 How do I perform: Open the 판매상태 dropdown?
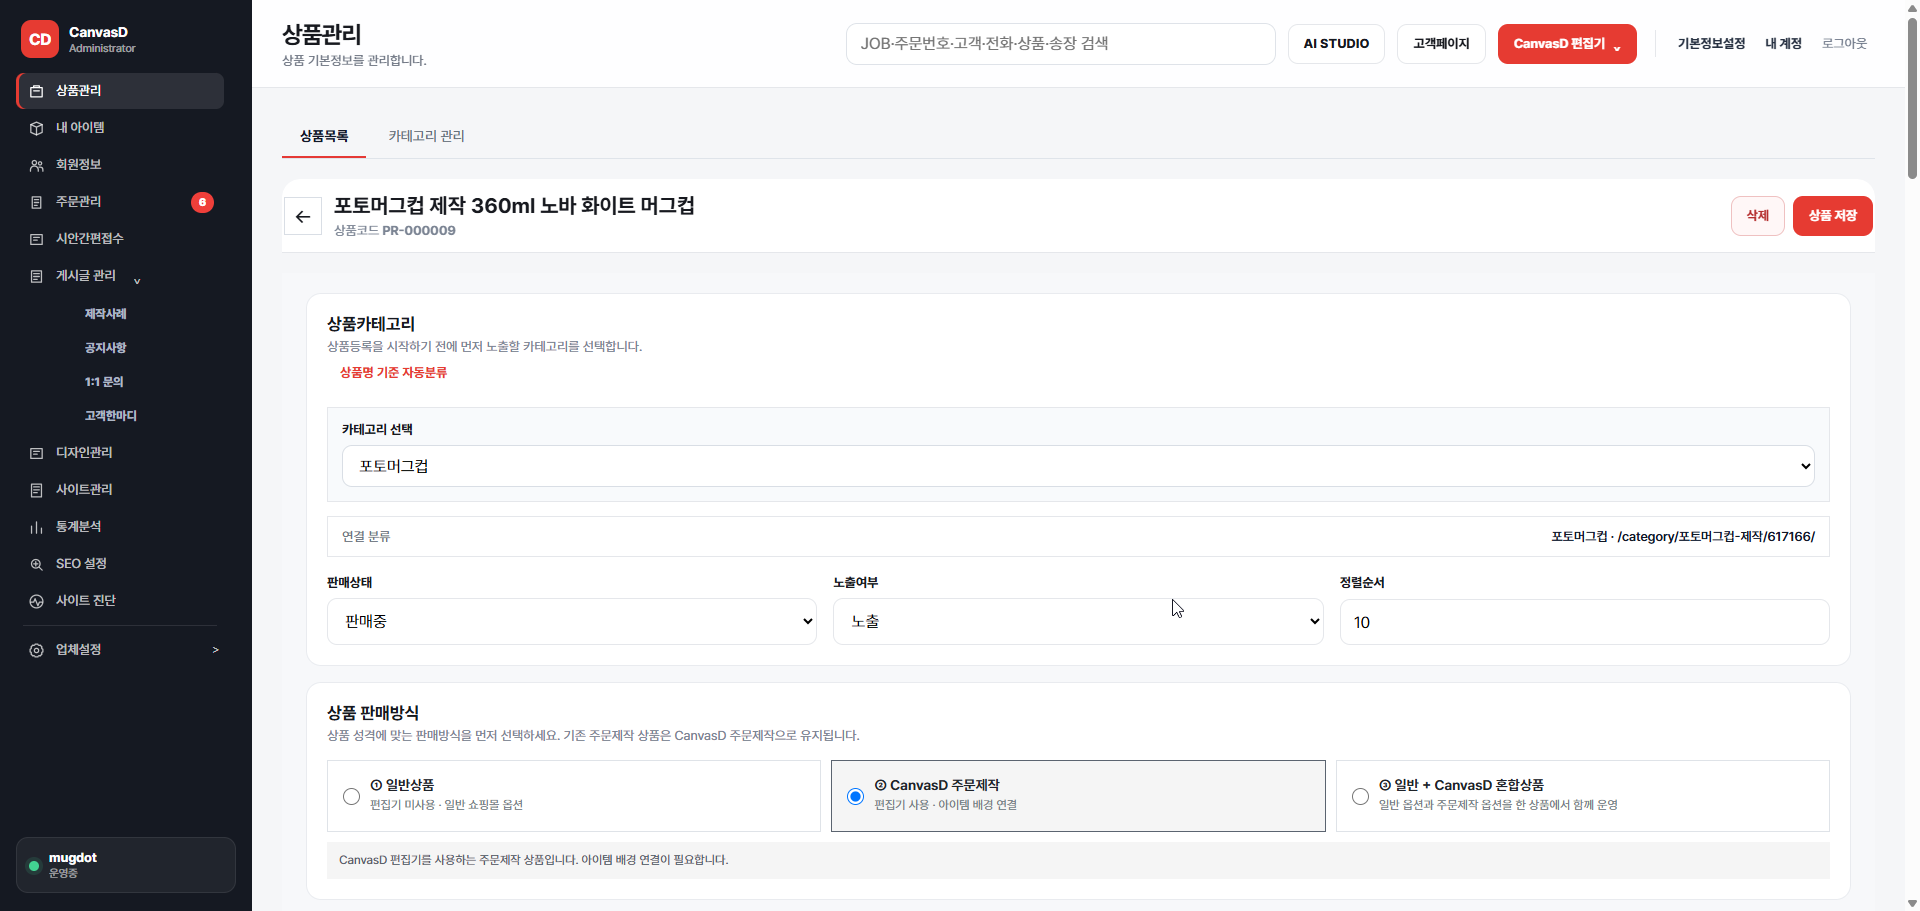pos(572,621)
